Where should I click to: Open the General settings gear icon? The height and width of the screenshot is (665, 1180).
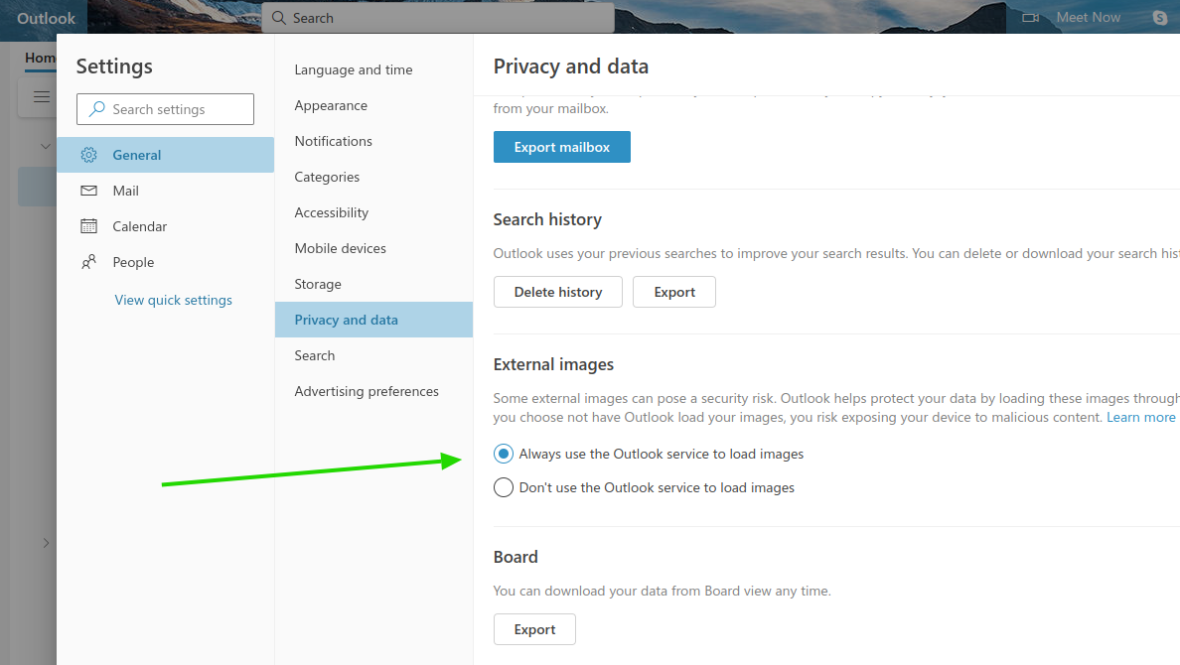(x=89, y=155)
